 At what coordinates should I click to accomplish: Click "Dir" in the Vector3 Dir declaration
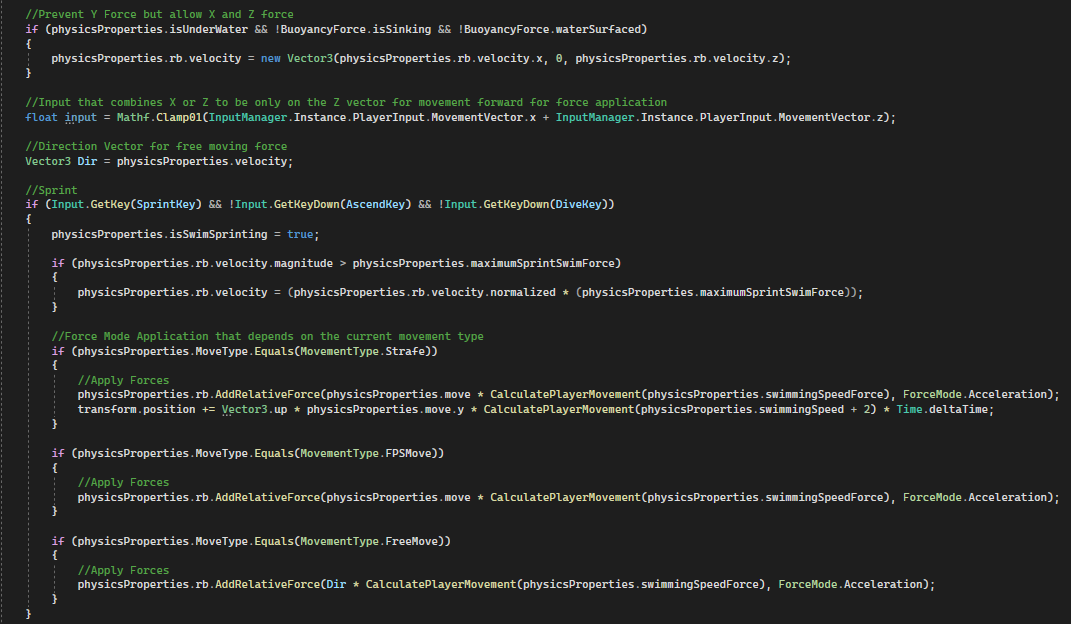(87, 161)
